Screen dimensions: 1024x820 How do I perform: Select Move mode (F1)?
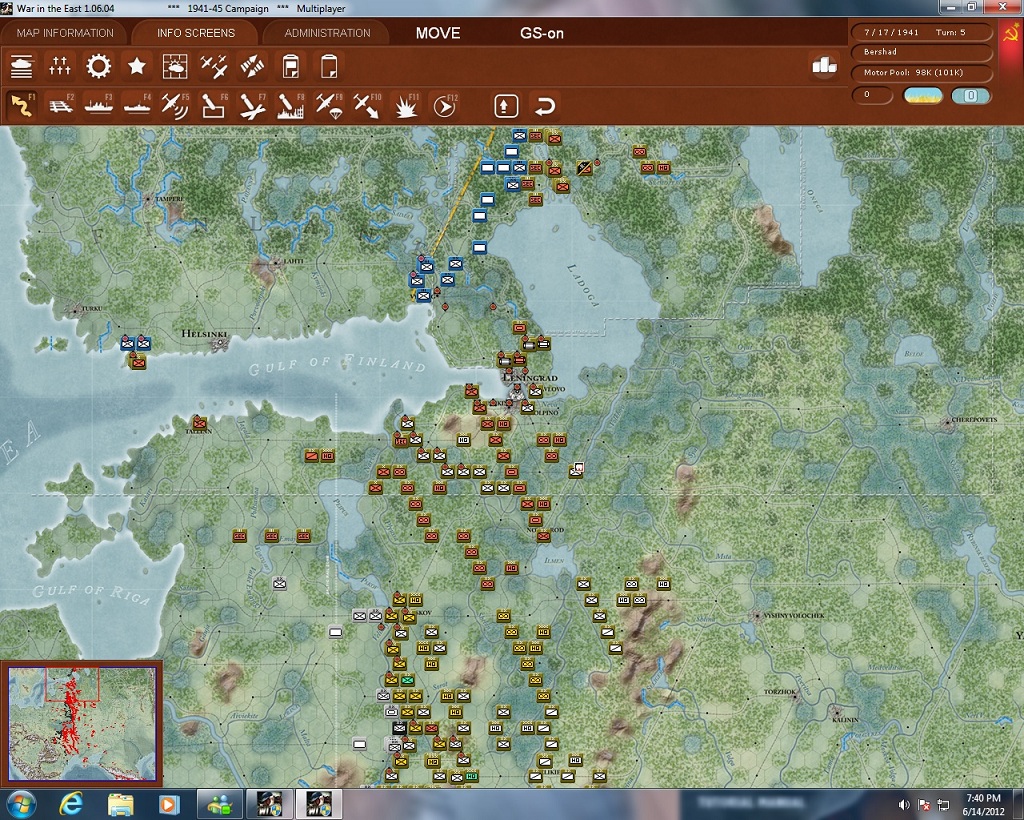(22, 105)
